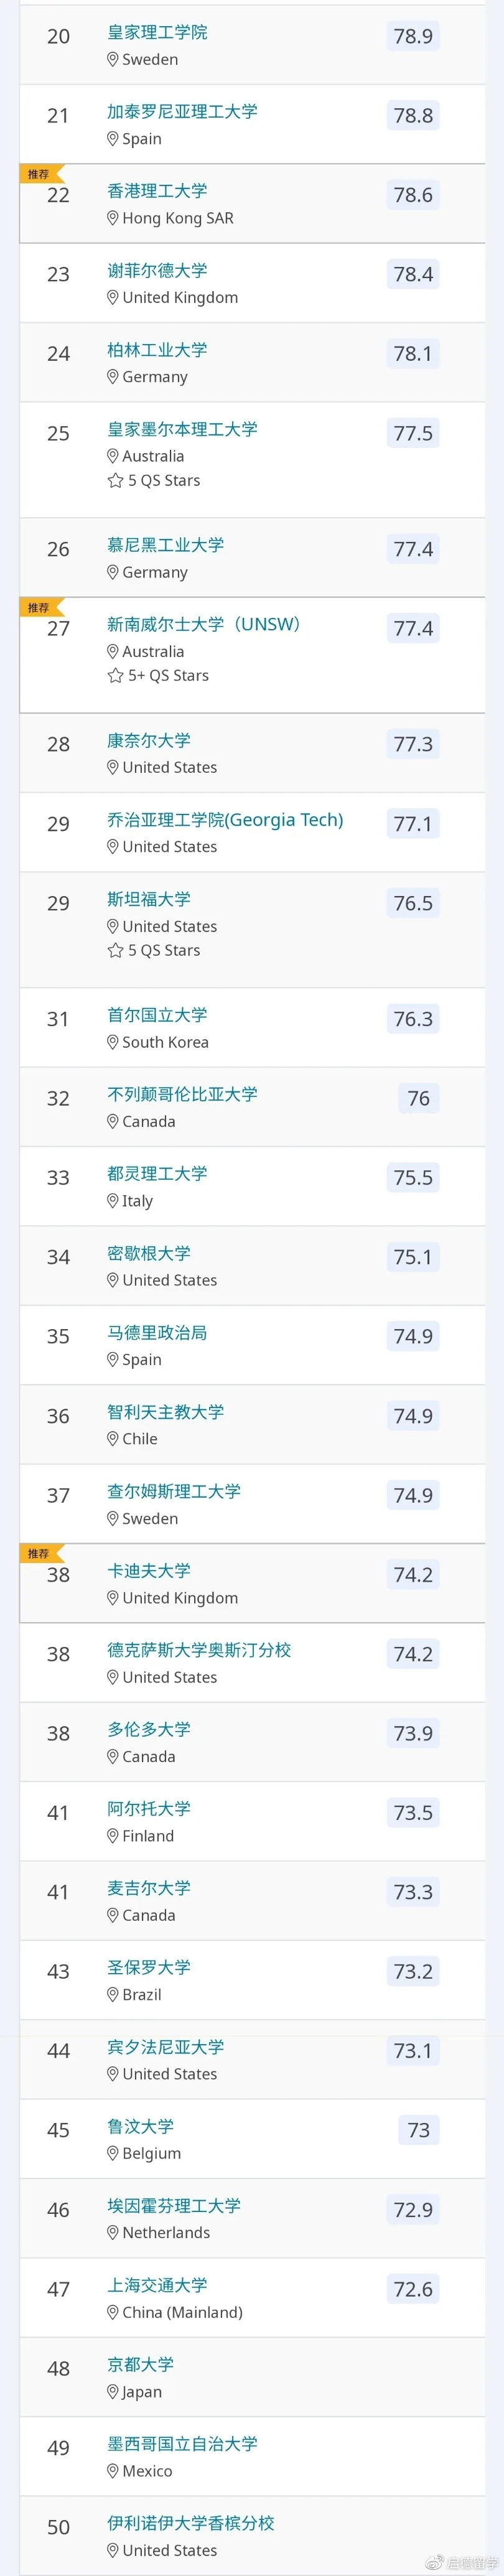Visit the 上海交通大学 page link
The height and width of the screenshot is (2576, 504).
click(157, 2285)
